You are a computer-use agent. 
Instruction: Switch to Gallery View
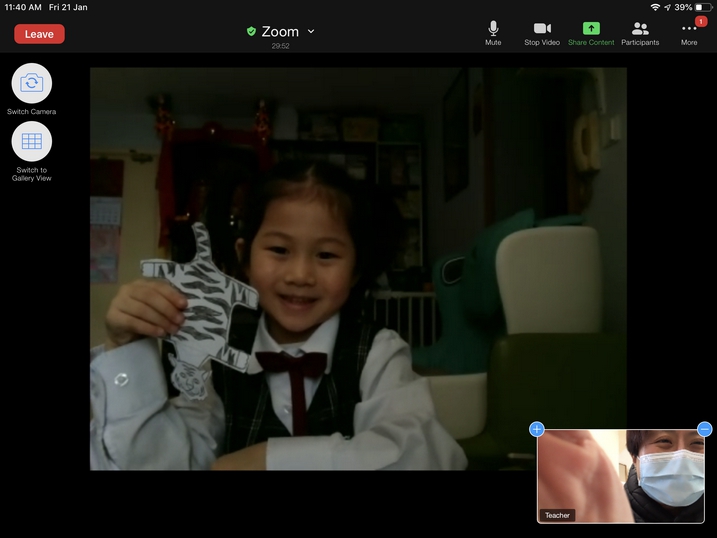tap(32, 142)
